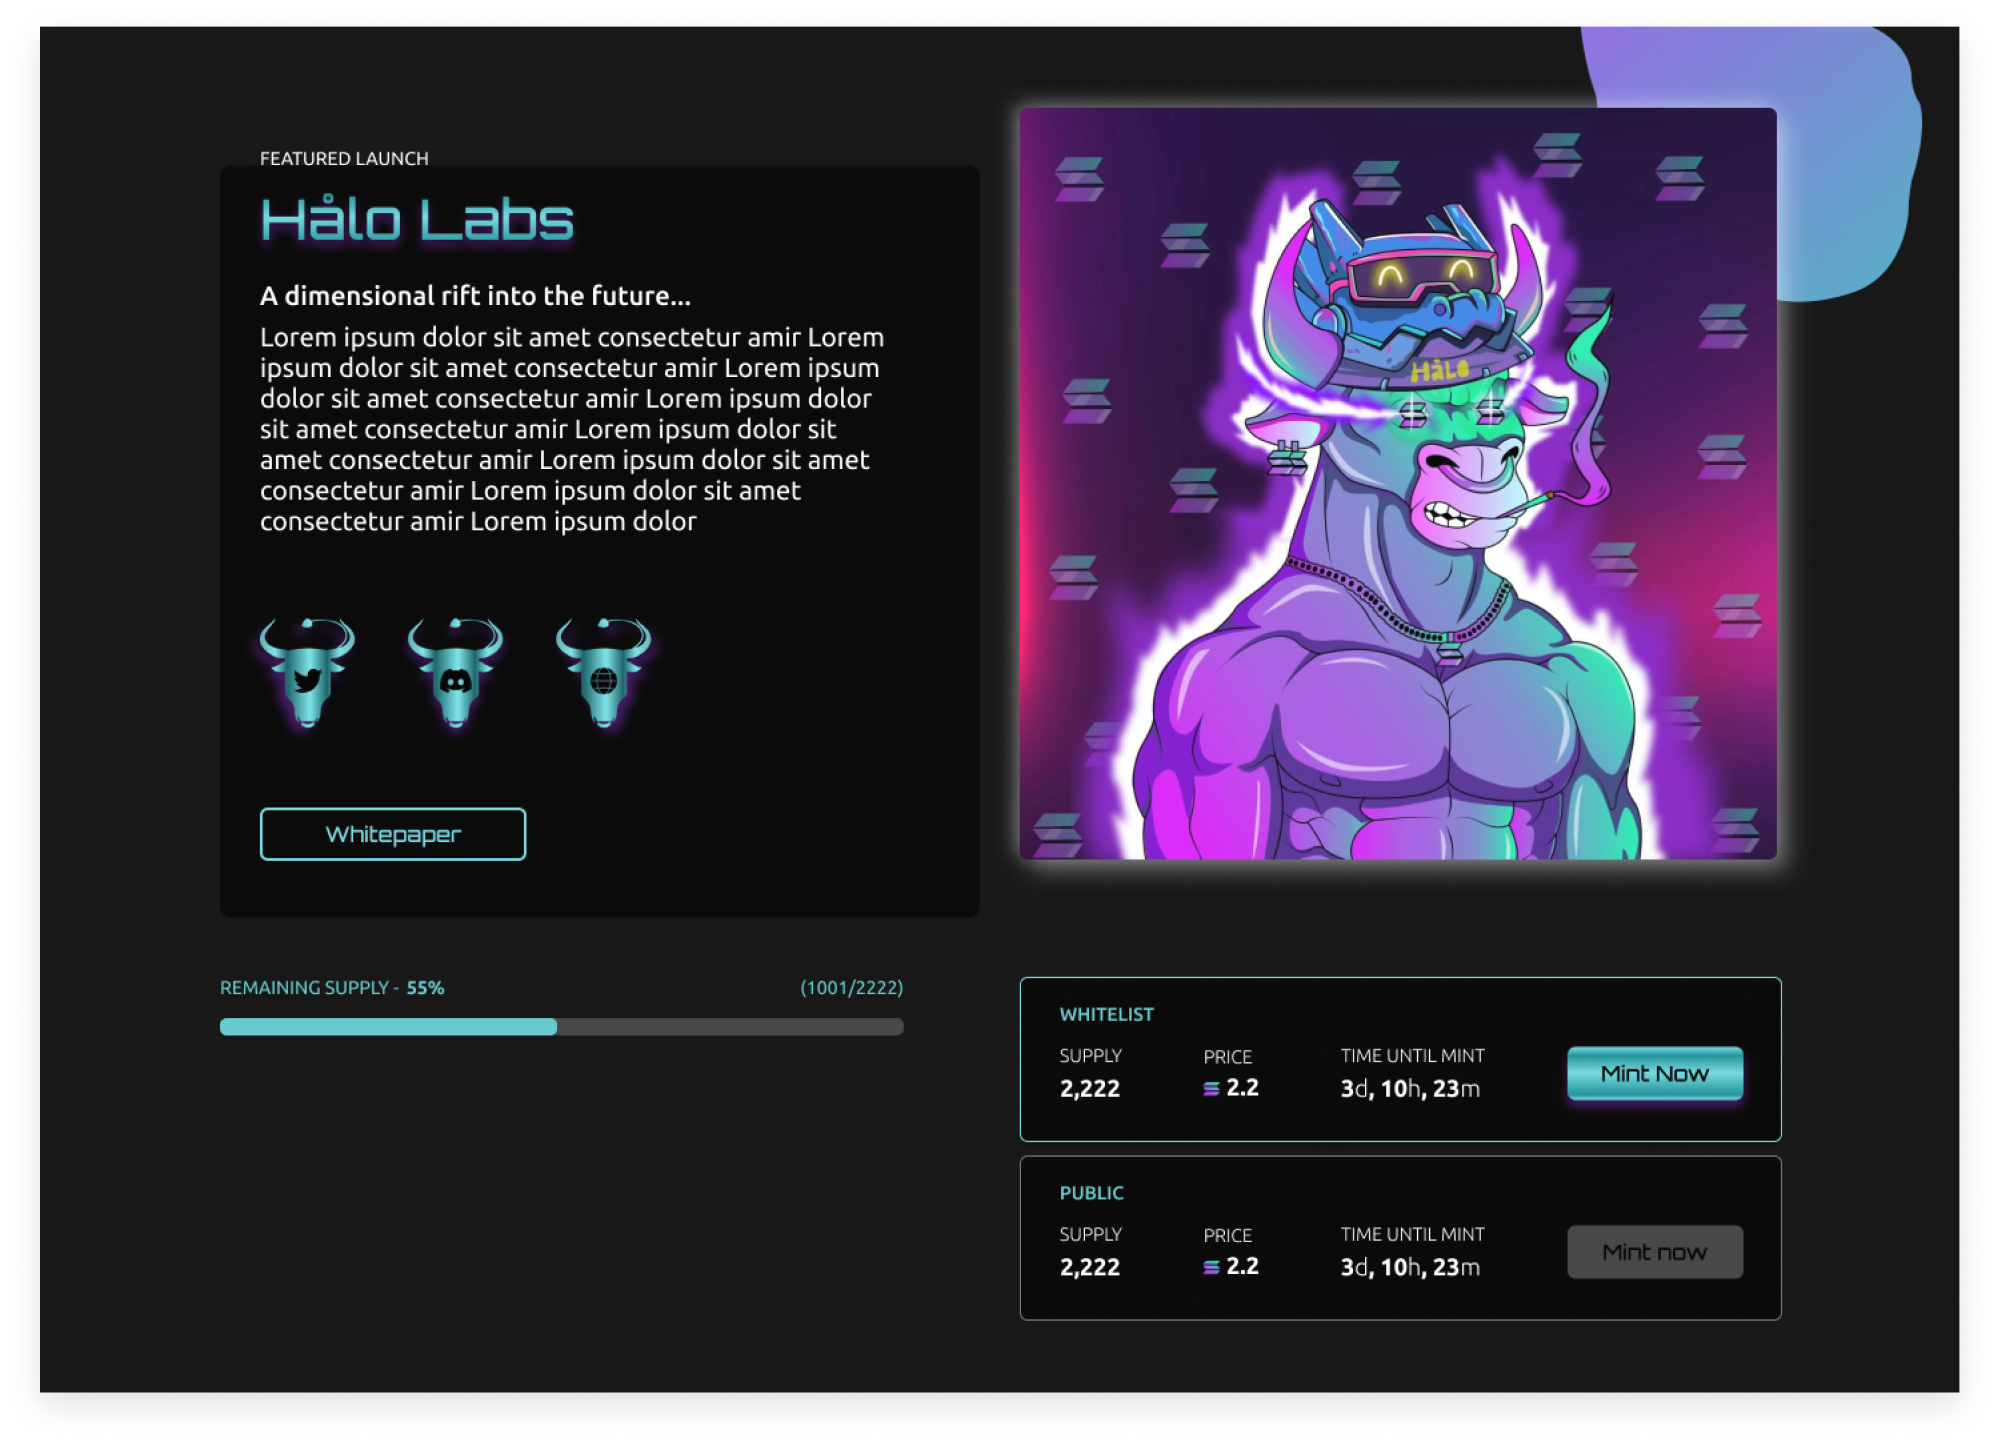This screenshot has height=1443, width=1997.
Task: Open the Twitter bull icon link
Action: tap(307, 672)
